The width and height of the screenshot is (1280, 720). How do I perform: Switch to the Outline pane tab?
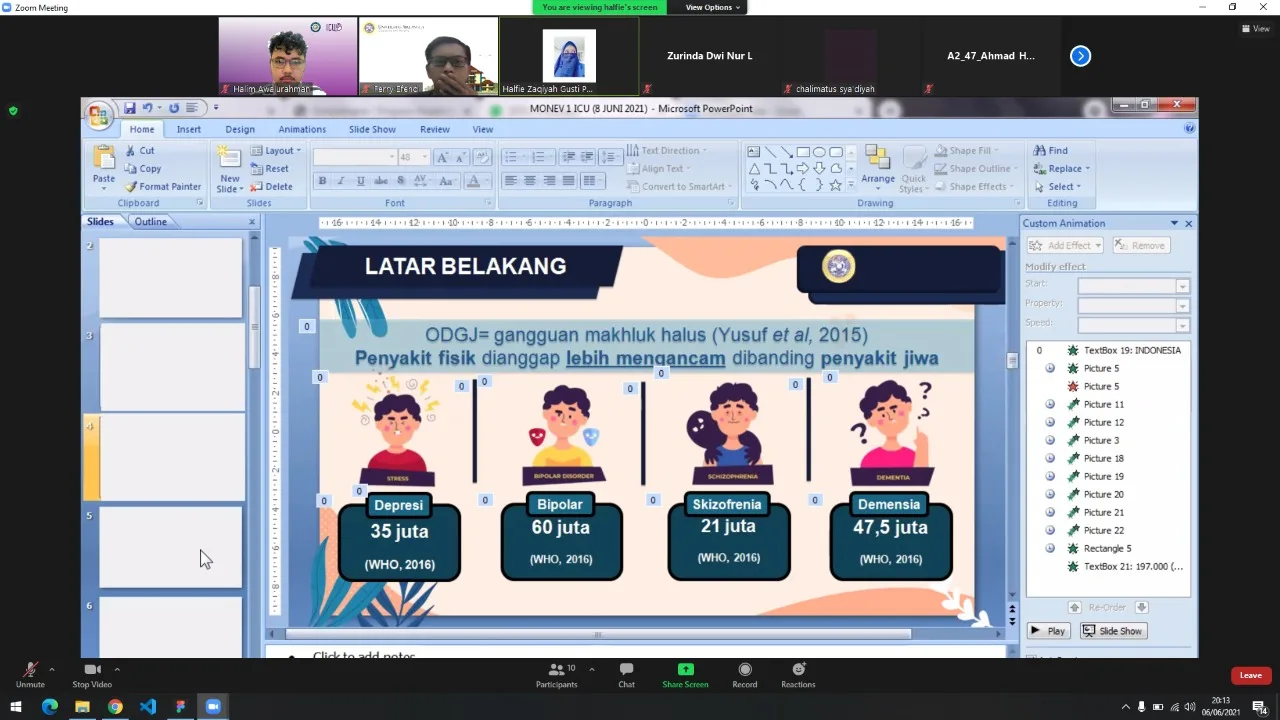(x=151, y=222)
